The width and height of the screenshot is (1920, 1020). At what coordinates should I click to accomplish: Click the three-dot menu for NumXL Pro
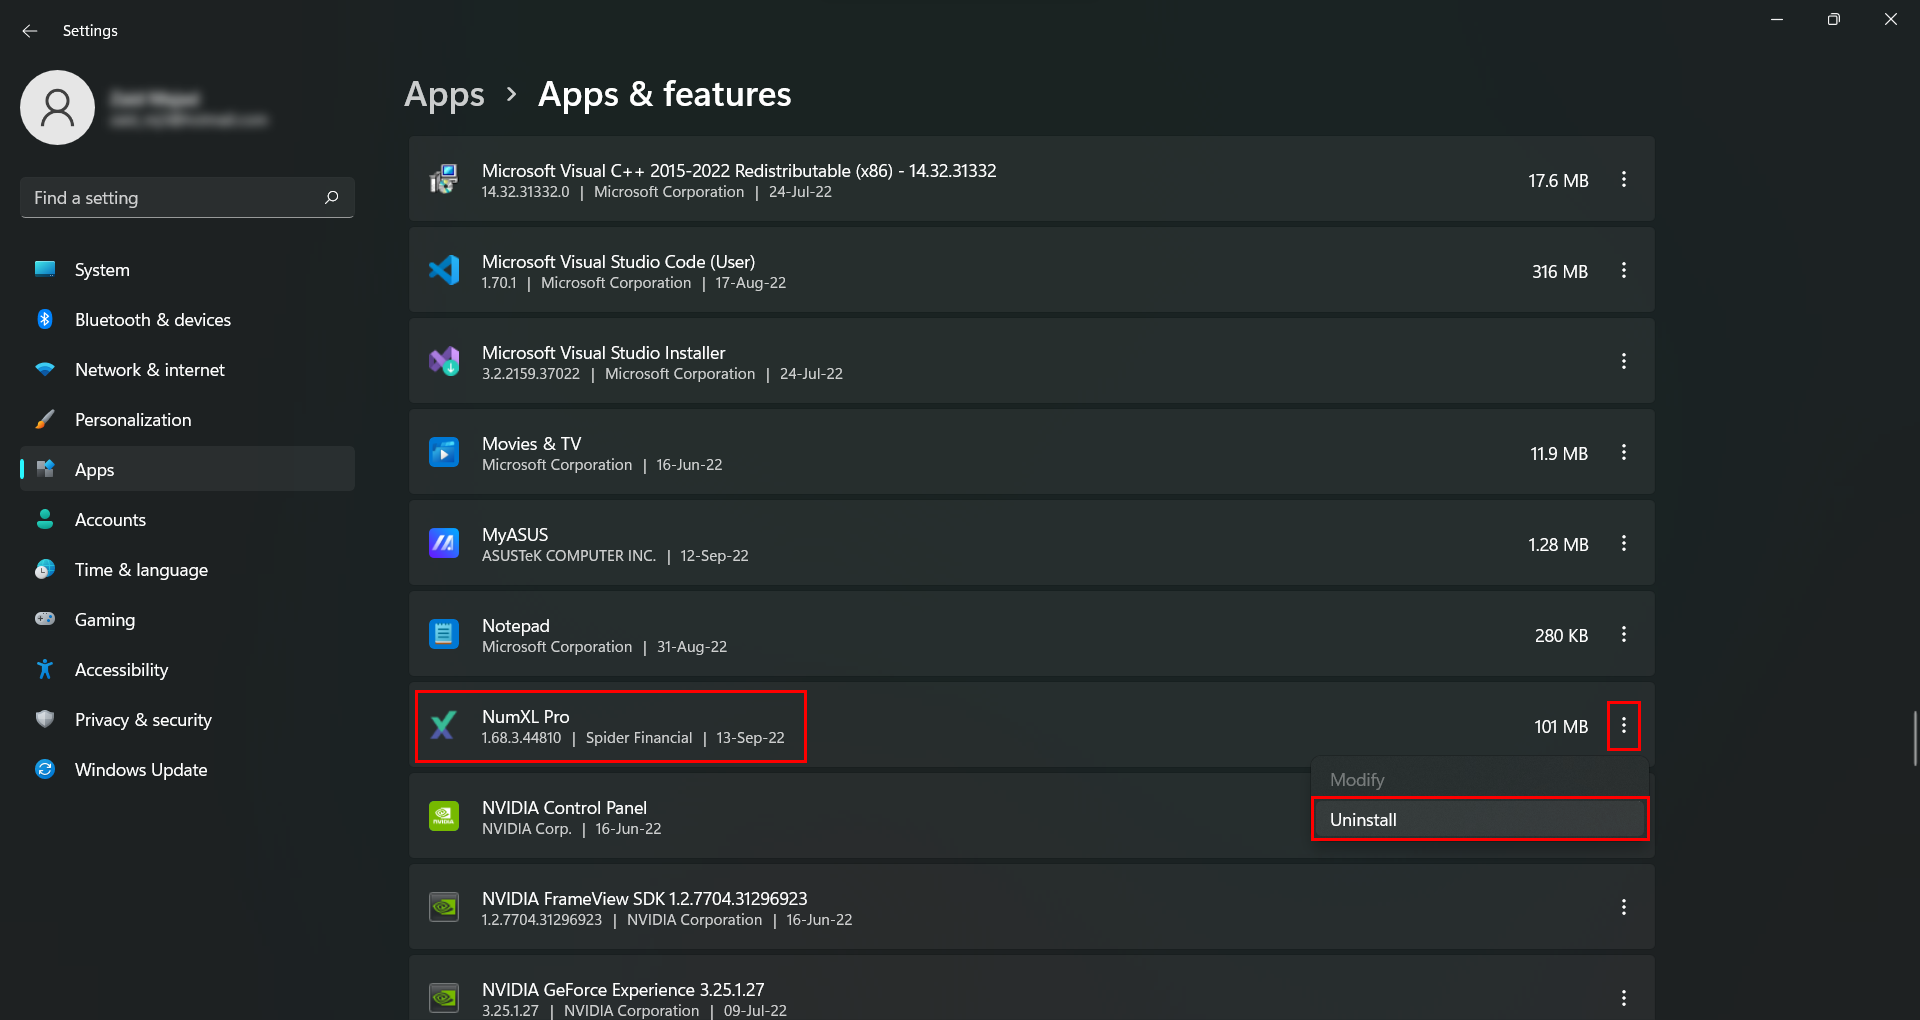click(x=1624, y=725)
